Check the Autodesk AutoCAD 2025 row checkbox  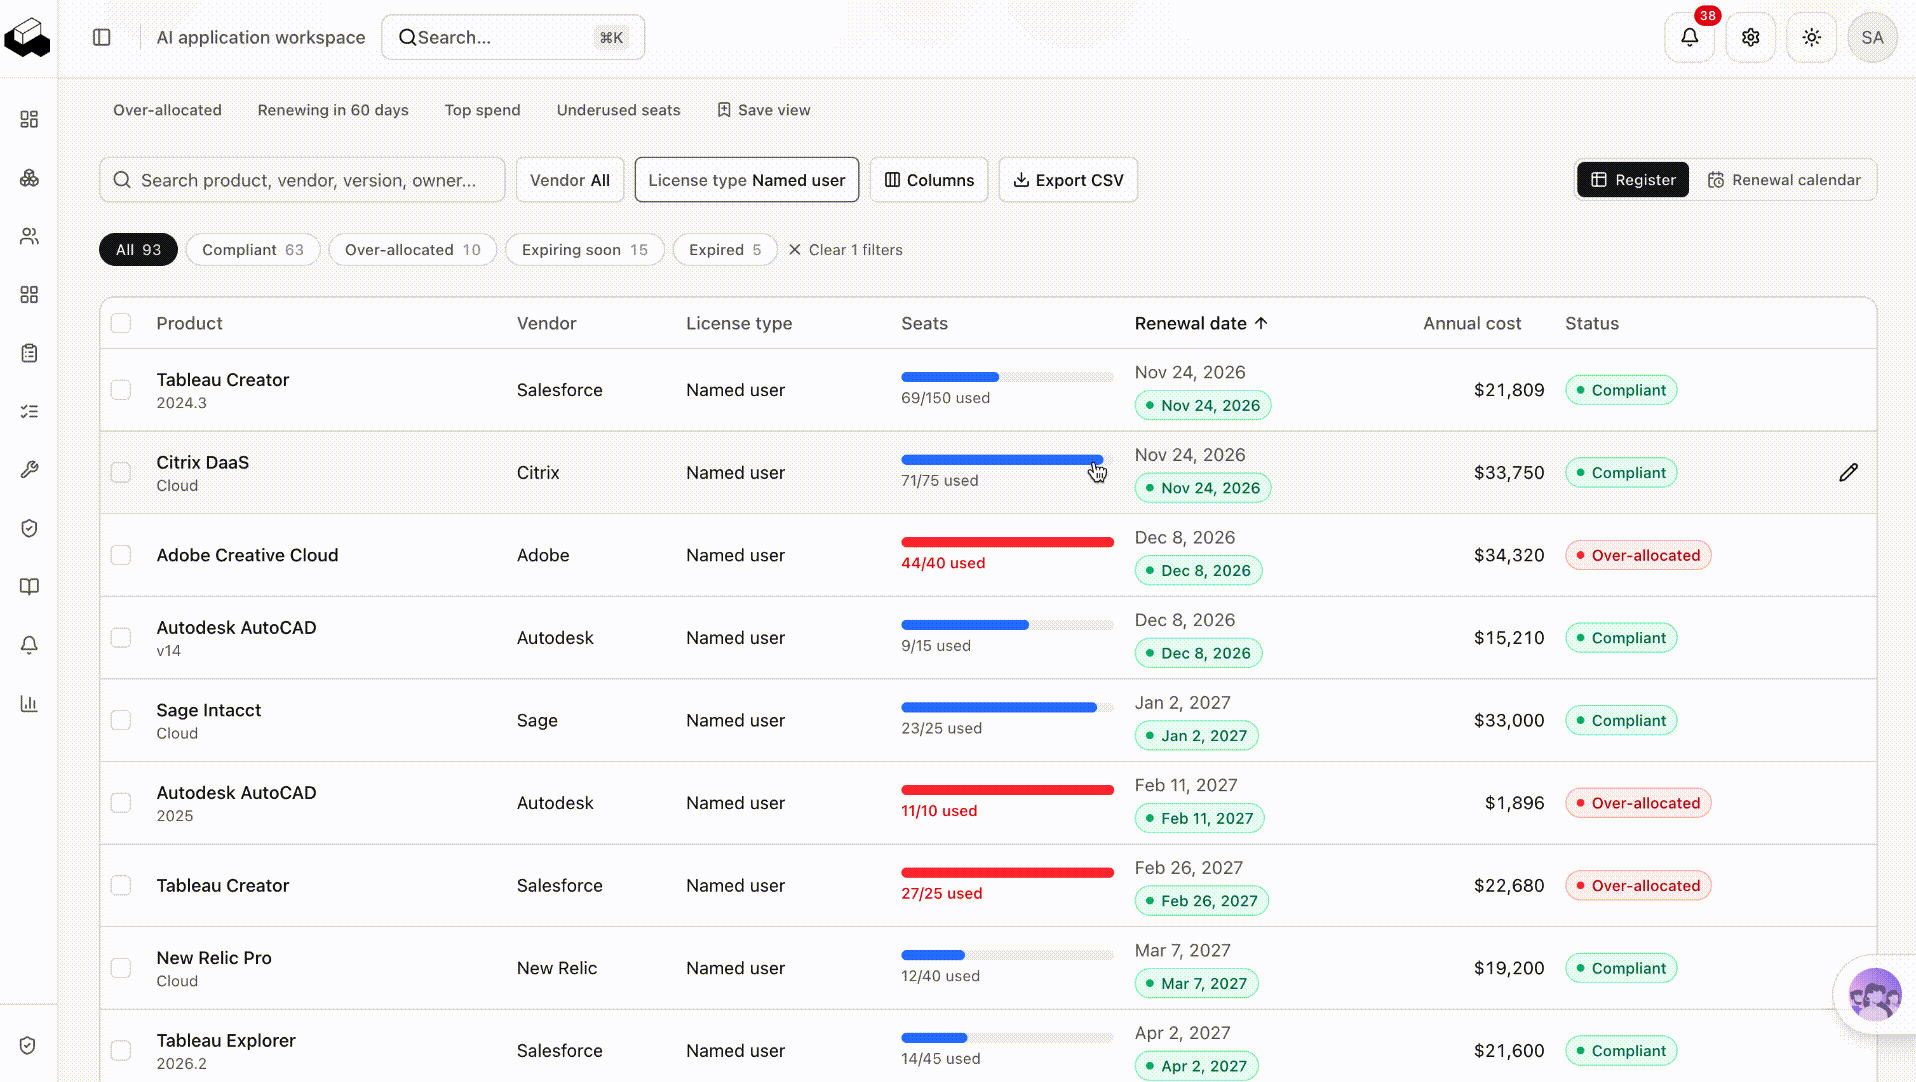point(121,803)
